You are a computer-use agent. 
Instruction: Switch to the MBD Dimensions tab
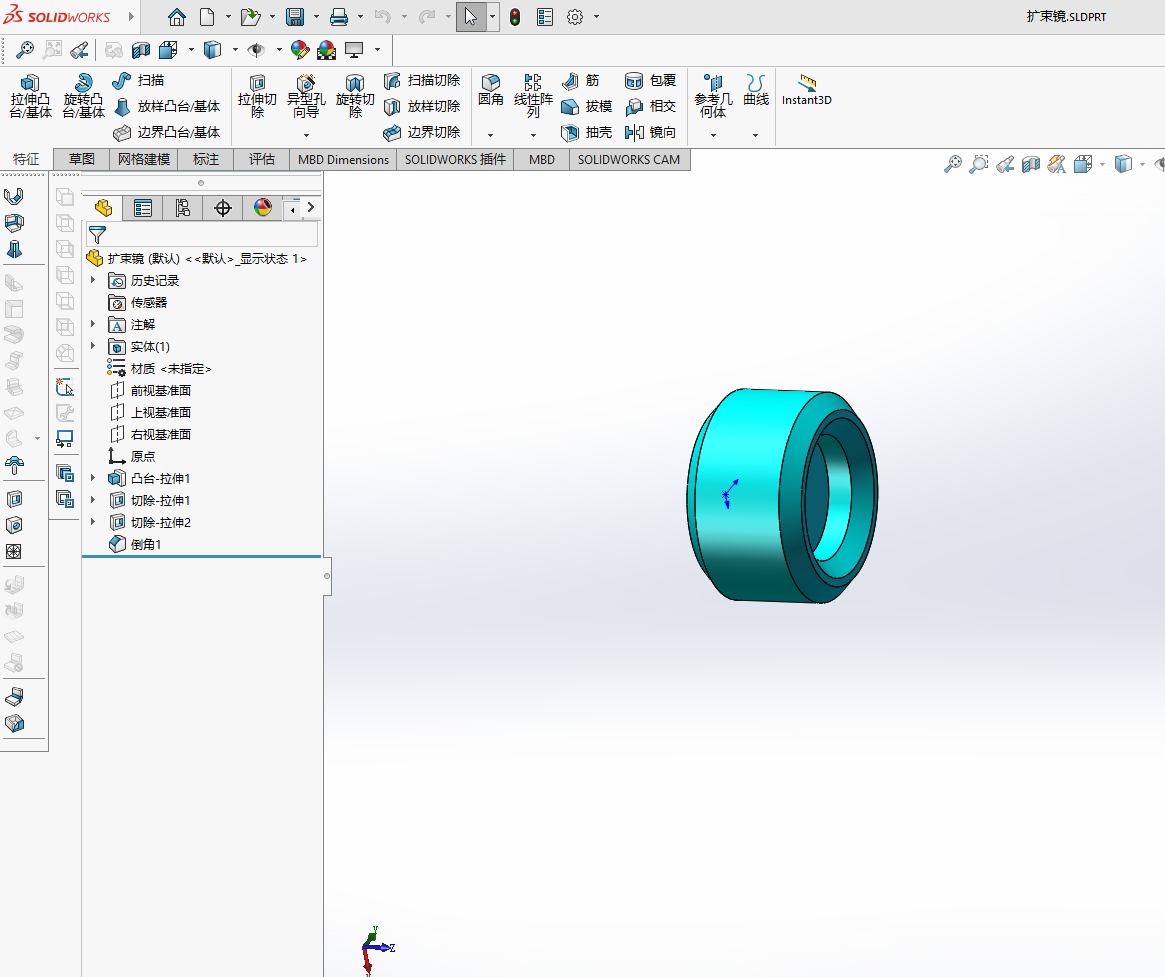pos(343,159)
